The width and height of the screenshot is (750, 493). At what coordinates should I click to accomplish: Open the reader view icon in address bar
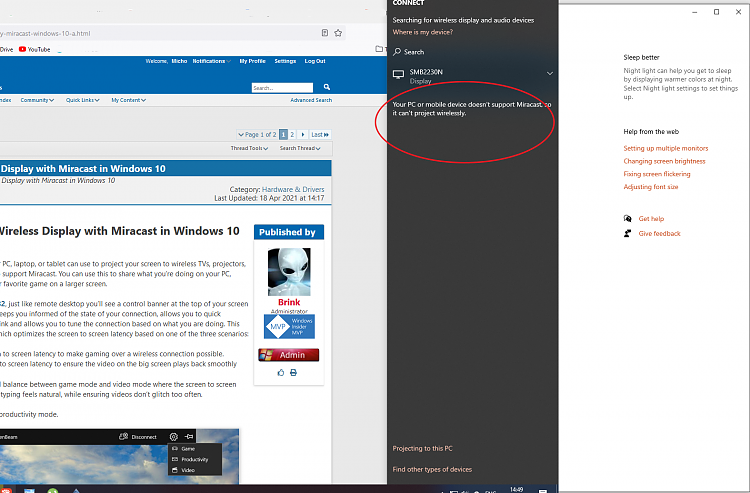point(325,33)
